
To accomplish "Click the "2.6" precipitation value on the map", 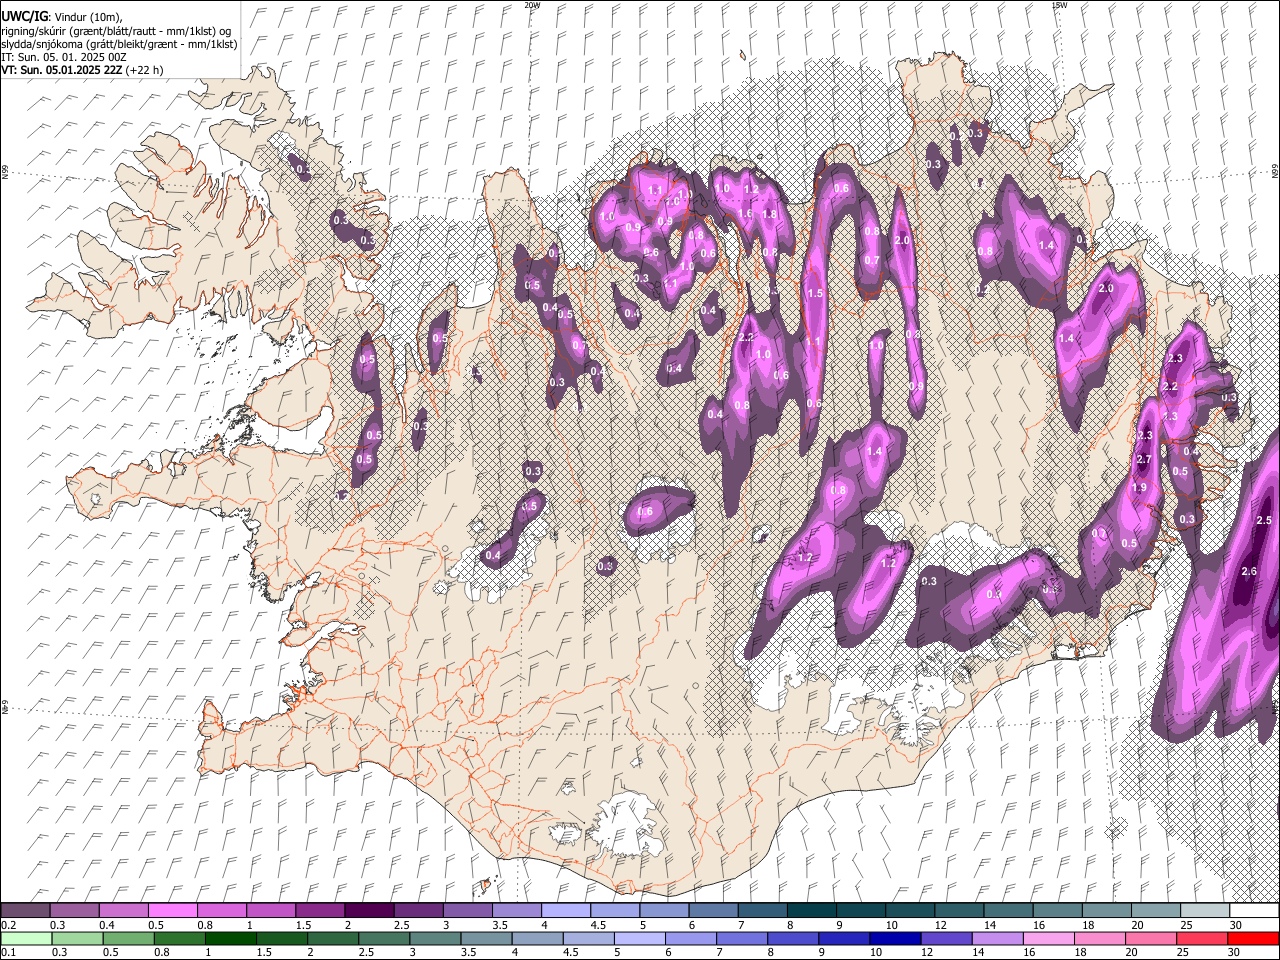I will coord(1249,571).
